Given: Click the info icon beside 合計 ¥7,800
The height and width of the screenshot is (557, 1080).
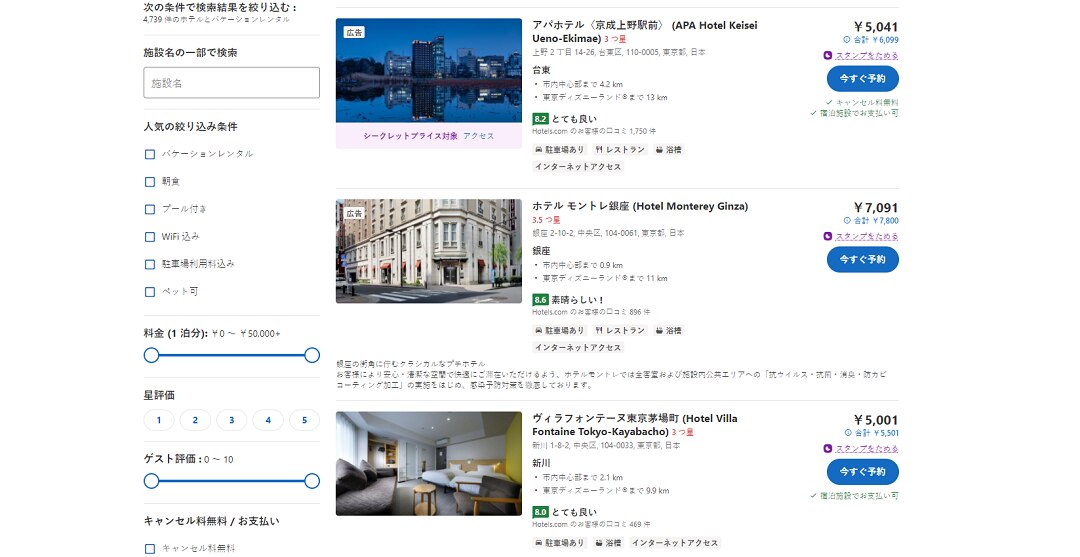Looking at the screenshot, I should pos(847,221).
